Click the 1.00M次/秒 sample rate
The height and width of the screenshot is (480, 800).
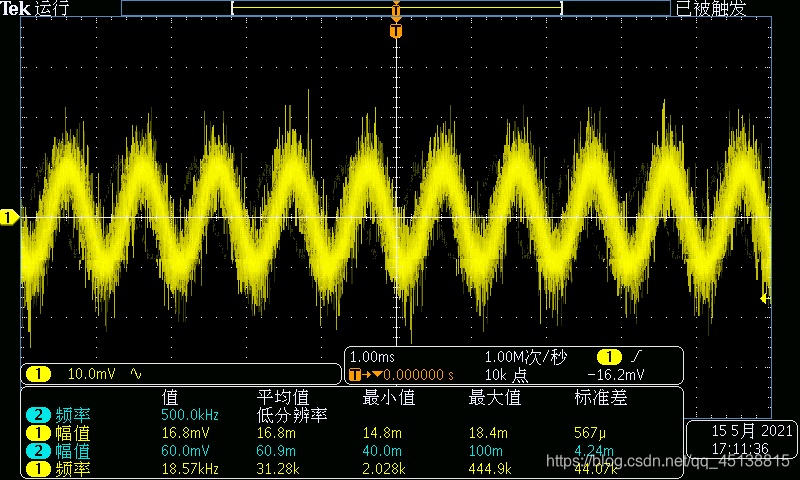coord(526,357)
